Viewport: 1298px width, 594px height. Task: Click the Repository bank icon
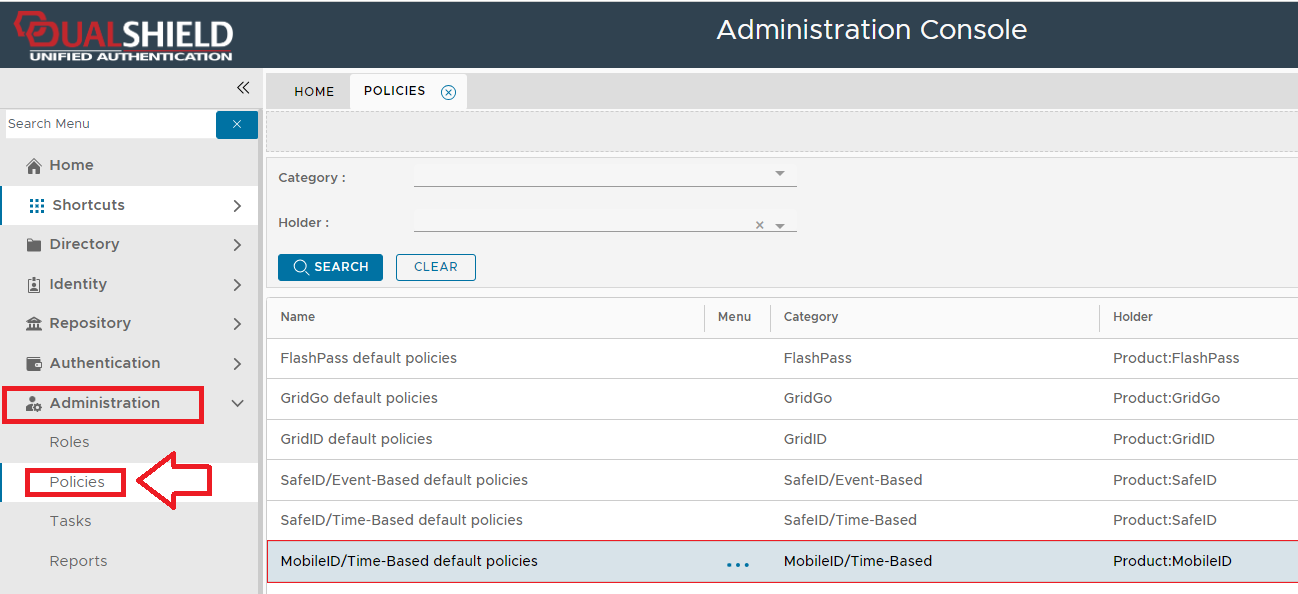coord(34,324)
